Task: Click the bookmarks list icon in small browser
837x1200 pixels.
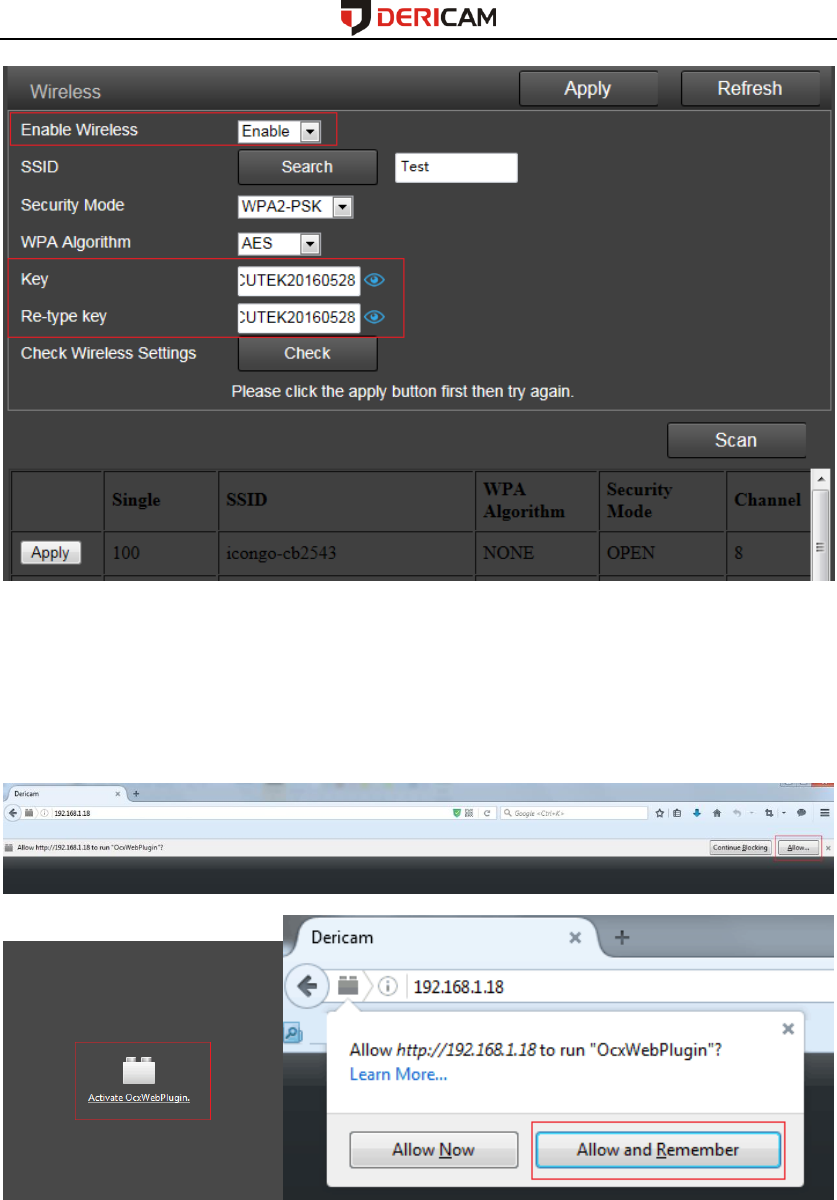Action: pos(677,814)
